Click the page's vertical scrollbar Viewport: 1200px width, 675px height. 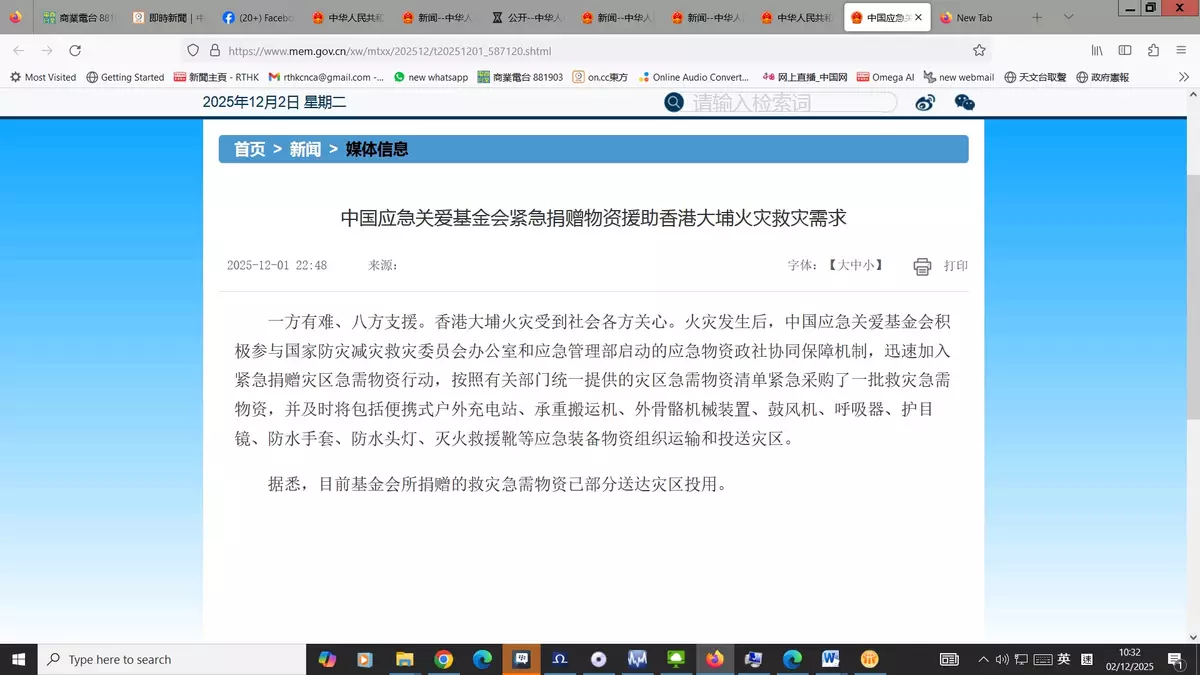pos(1192,300)
